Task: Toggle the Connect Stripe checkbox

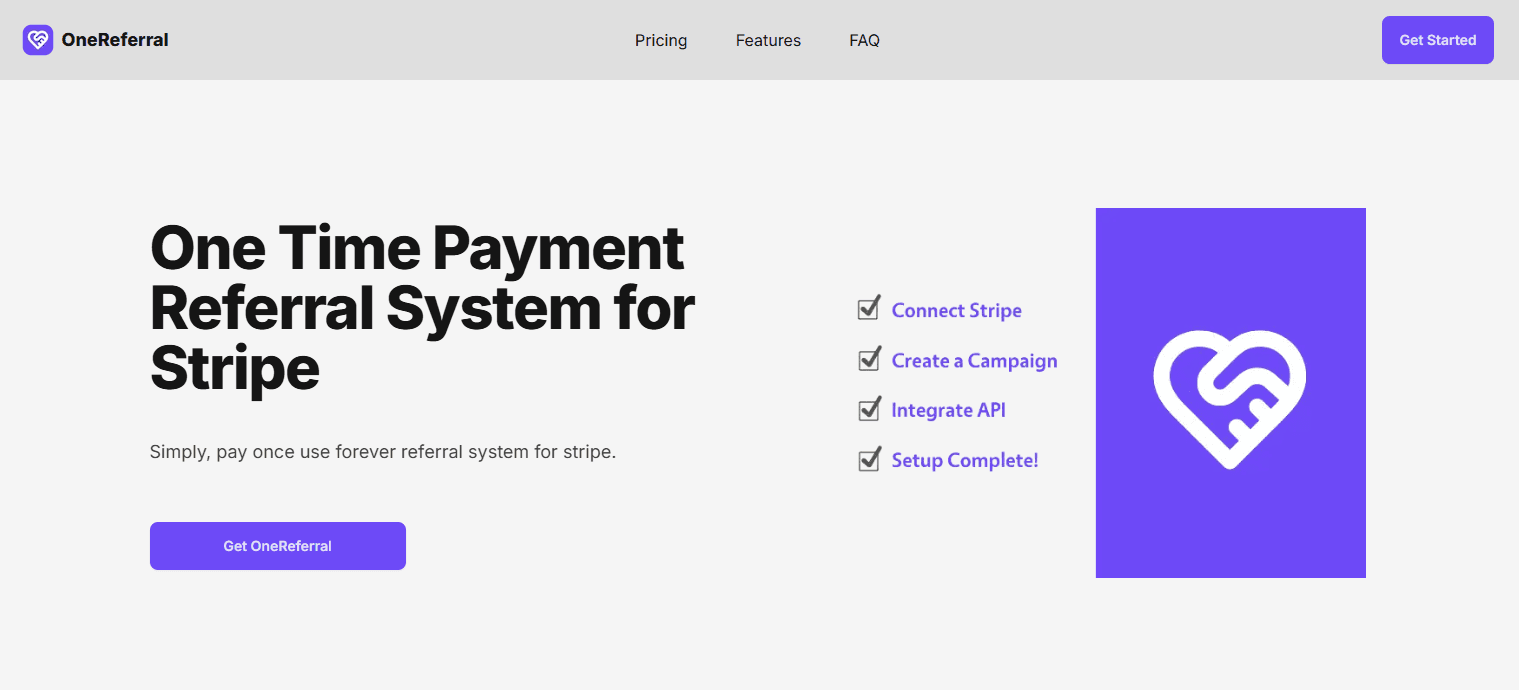Action: [x=869, y=308]
